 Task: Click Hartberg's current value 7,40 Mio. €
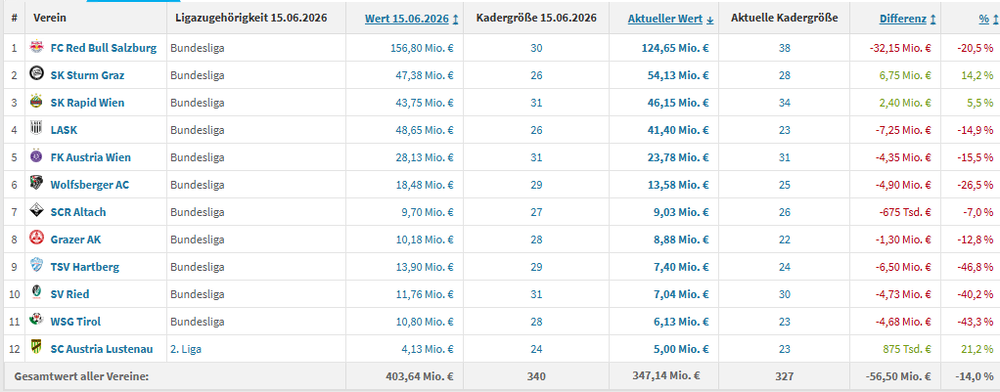[x=682, y=267]
